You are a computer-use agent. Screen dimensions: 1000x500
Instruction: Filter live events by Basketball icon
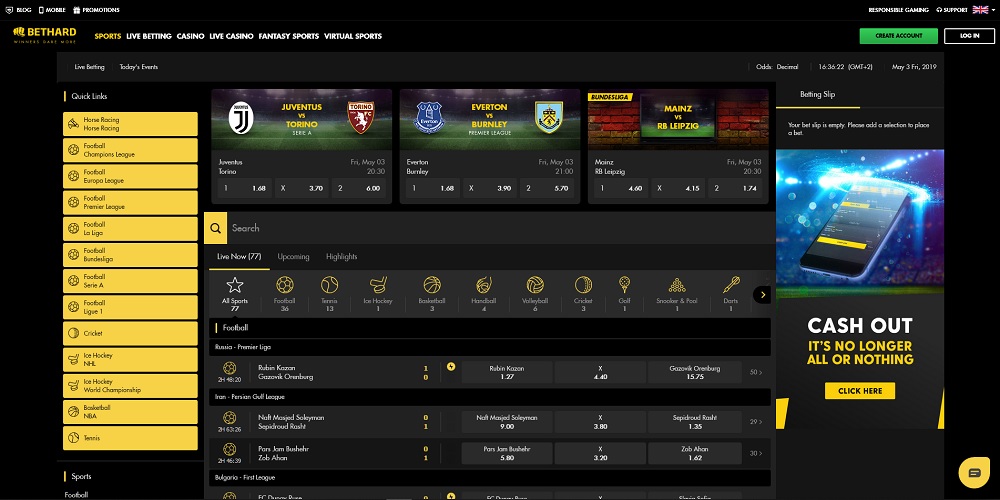click(x=432, y=285)
